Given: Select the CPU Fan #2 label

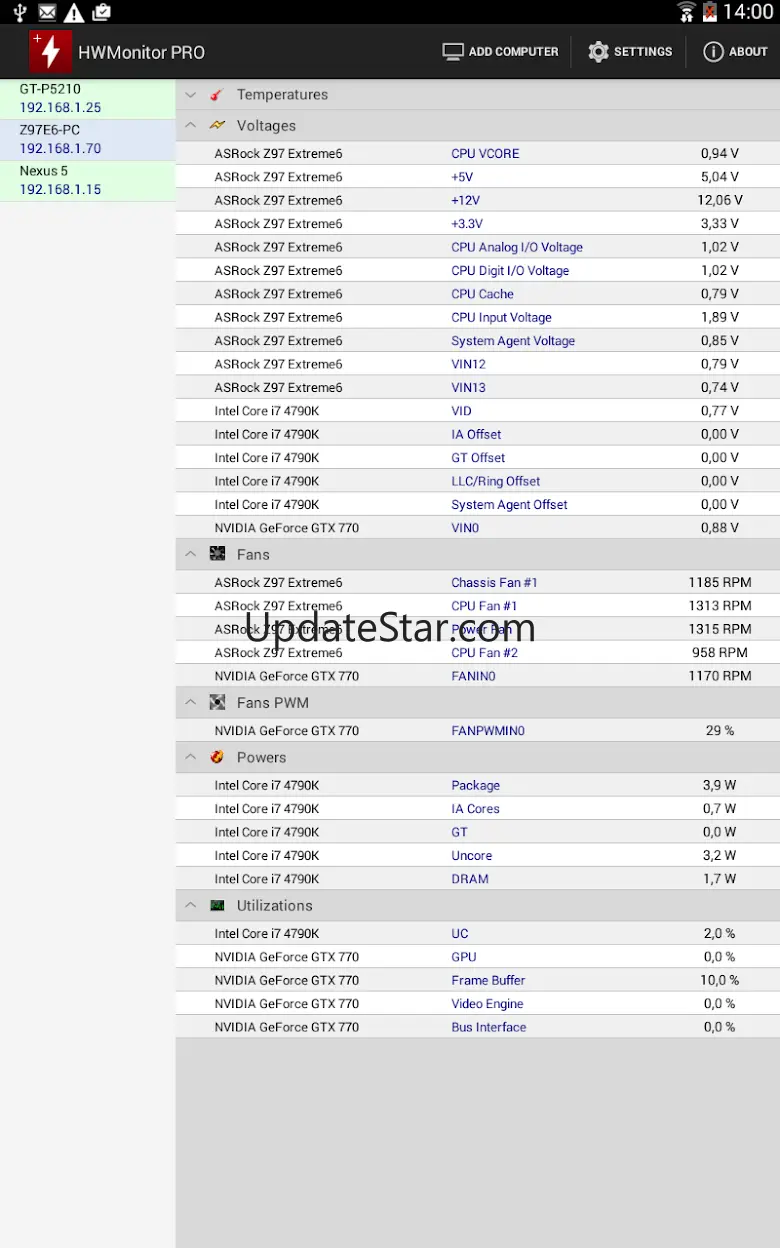Looking at the screenshot, I should pyautogui.click(x=484, y=653).
